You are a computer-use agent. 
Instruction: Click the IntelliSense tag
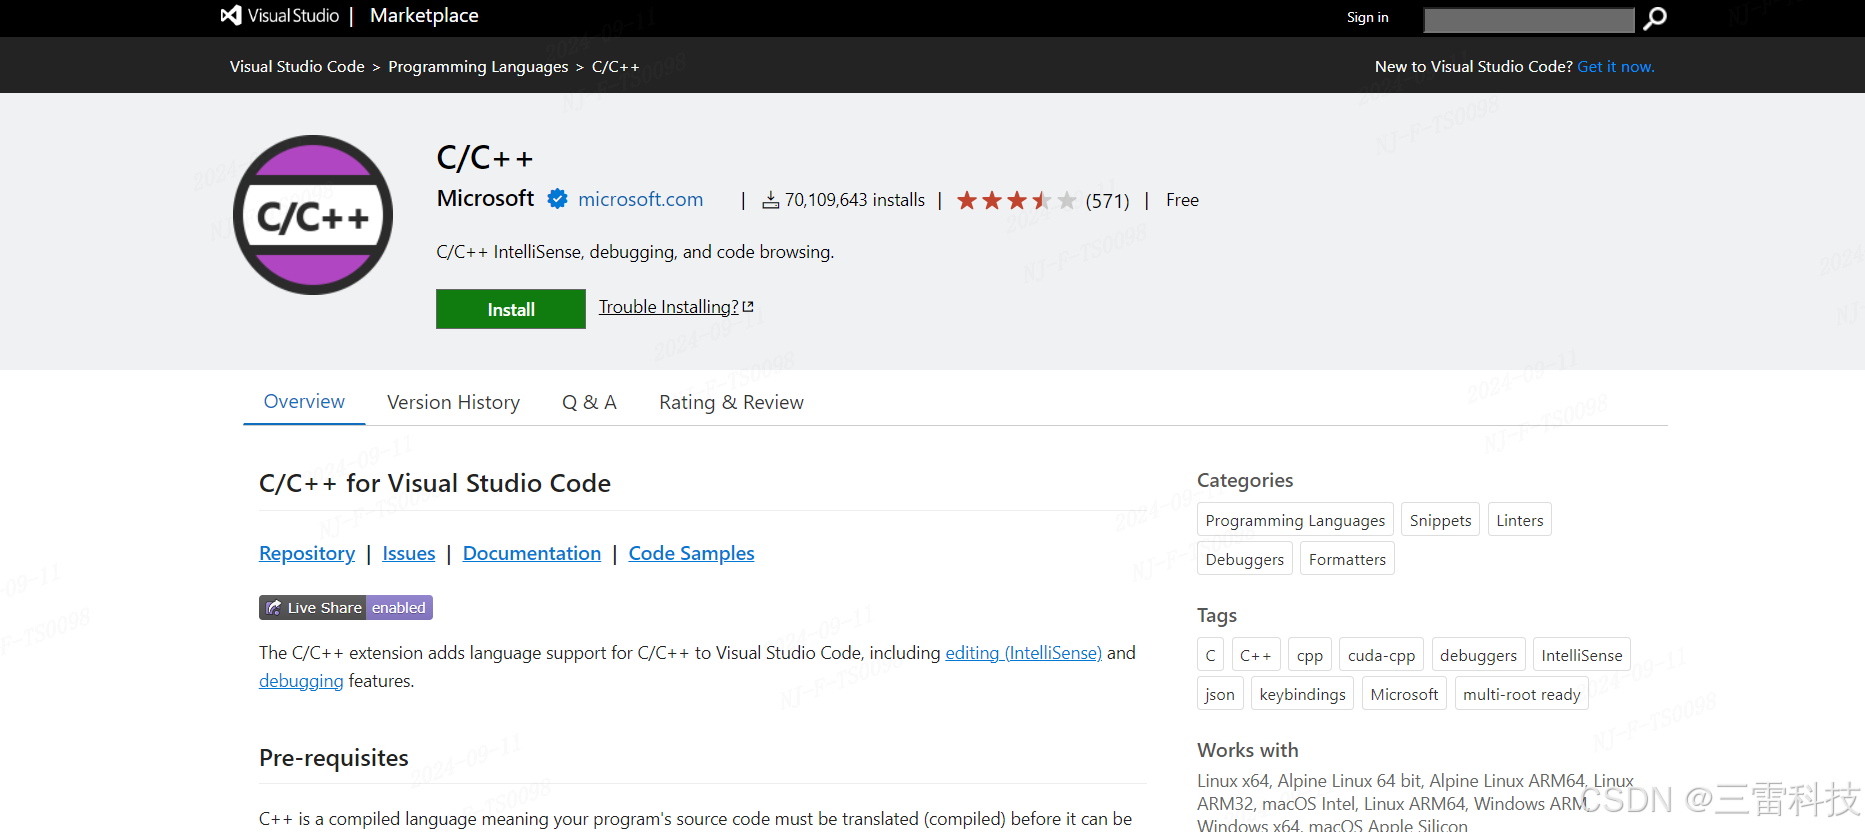click(1582, 655)
